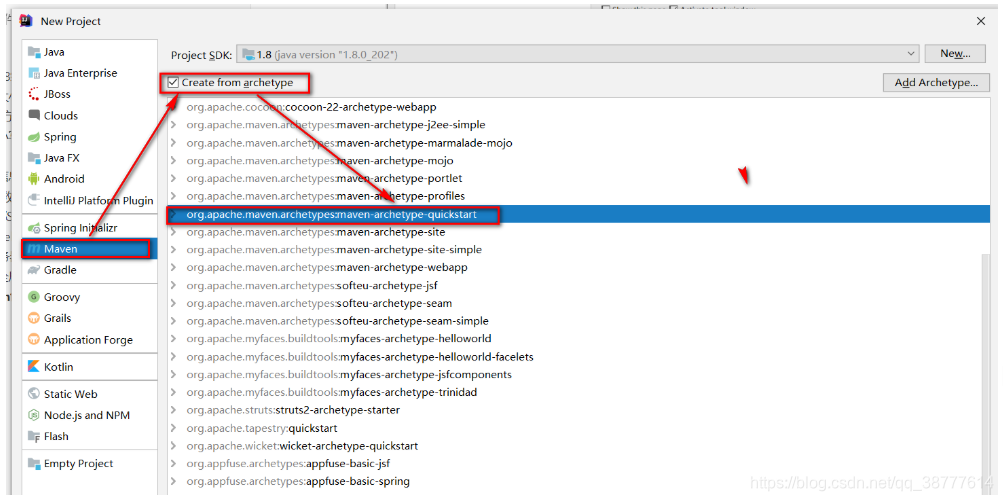The height and width of the screenshot is (501, 1003).
Task: Expand the appfuse-basic-spring chevron
Action: click(173, 481)
